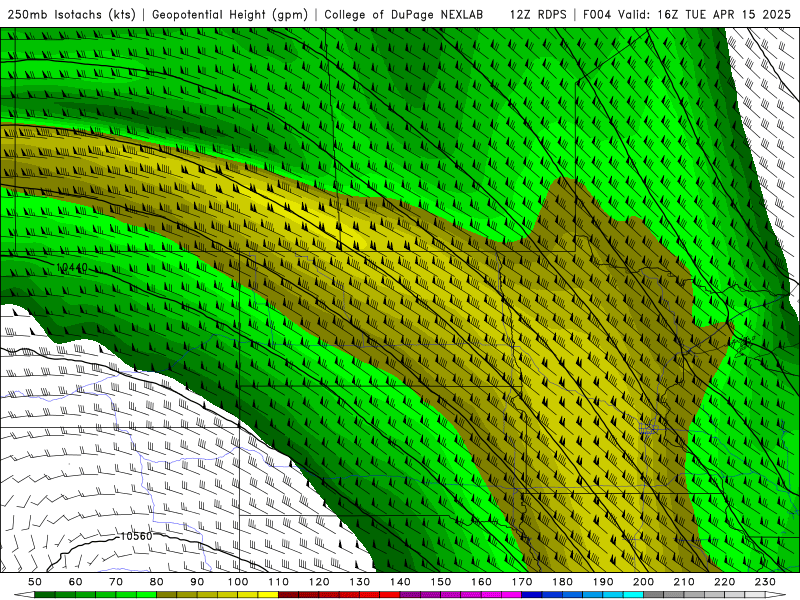Click the 'College of DuPage NEXLAB' text
This screenshot has height=600, width=800.
point(404,15)
